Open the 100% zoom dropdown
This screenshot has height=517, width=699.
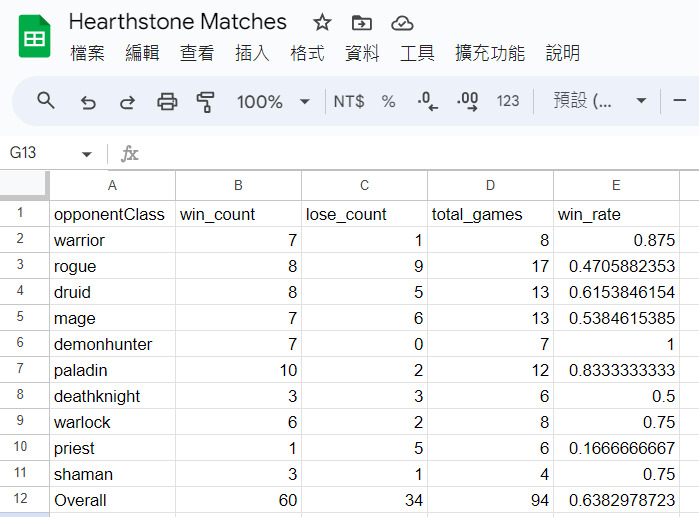pos(273,102)
